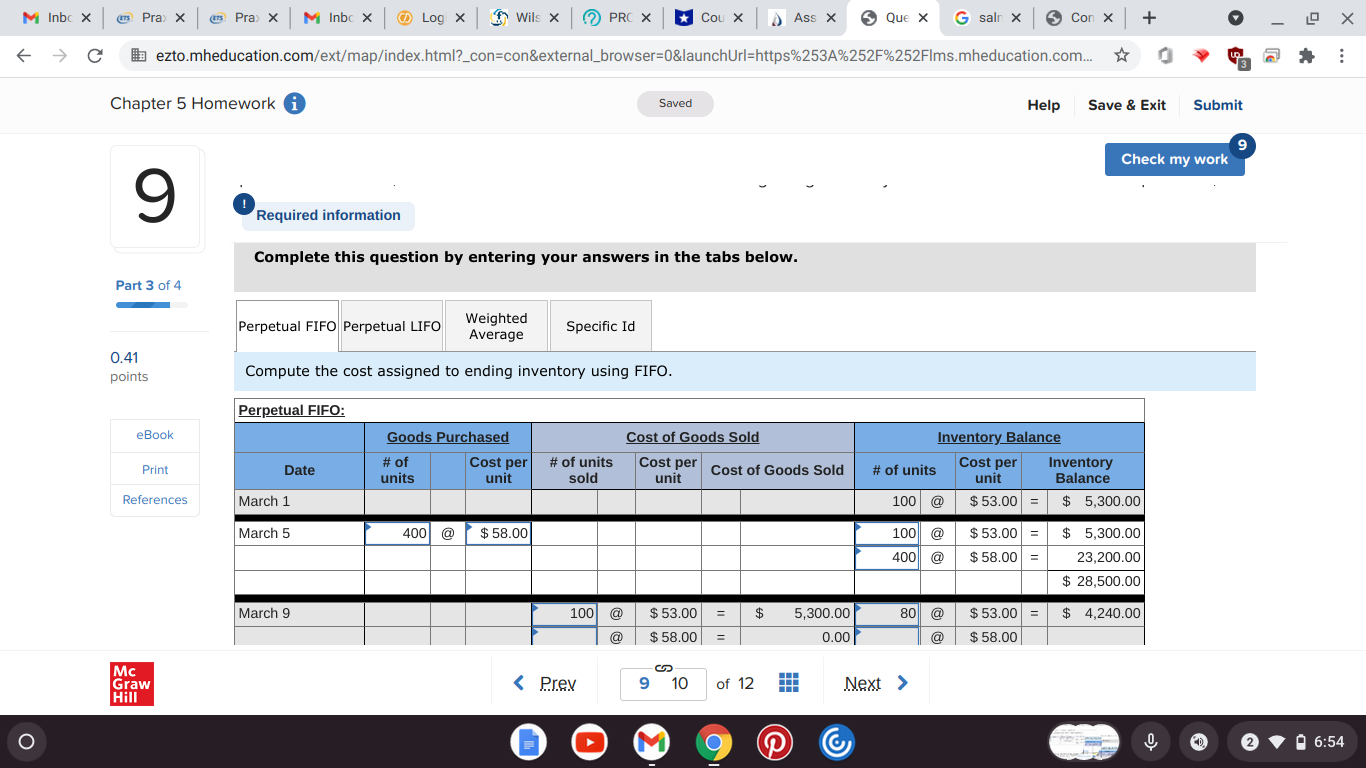
Task: Reload the page with the refresh icon
Action: [95, 56]
